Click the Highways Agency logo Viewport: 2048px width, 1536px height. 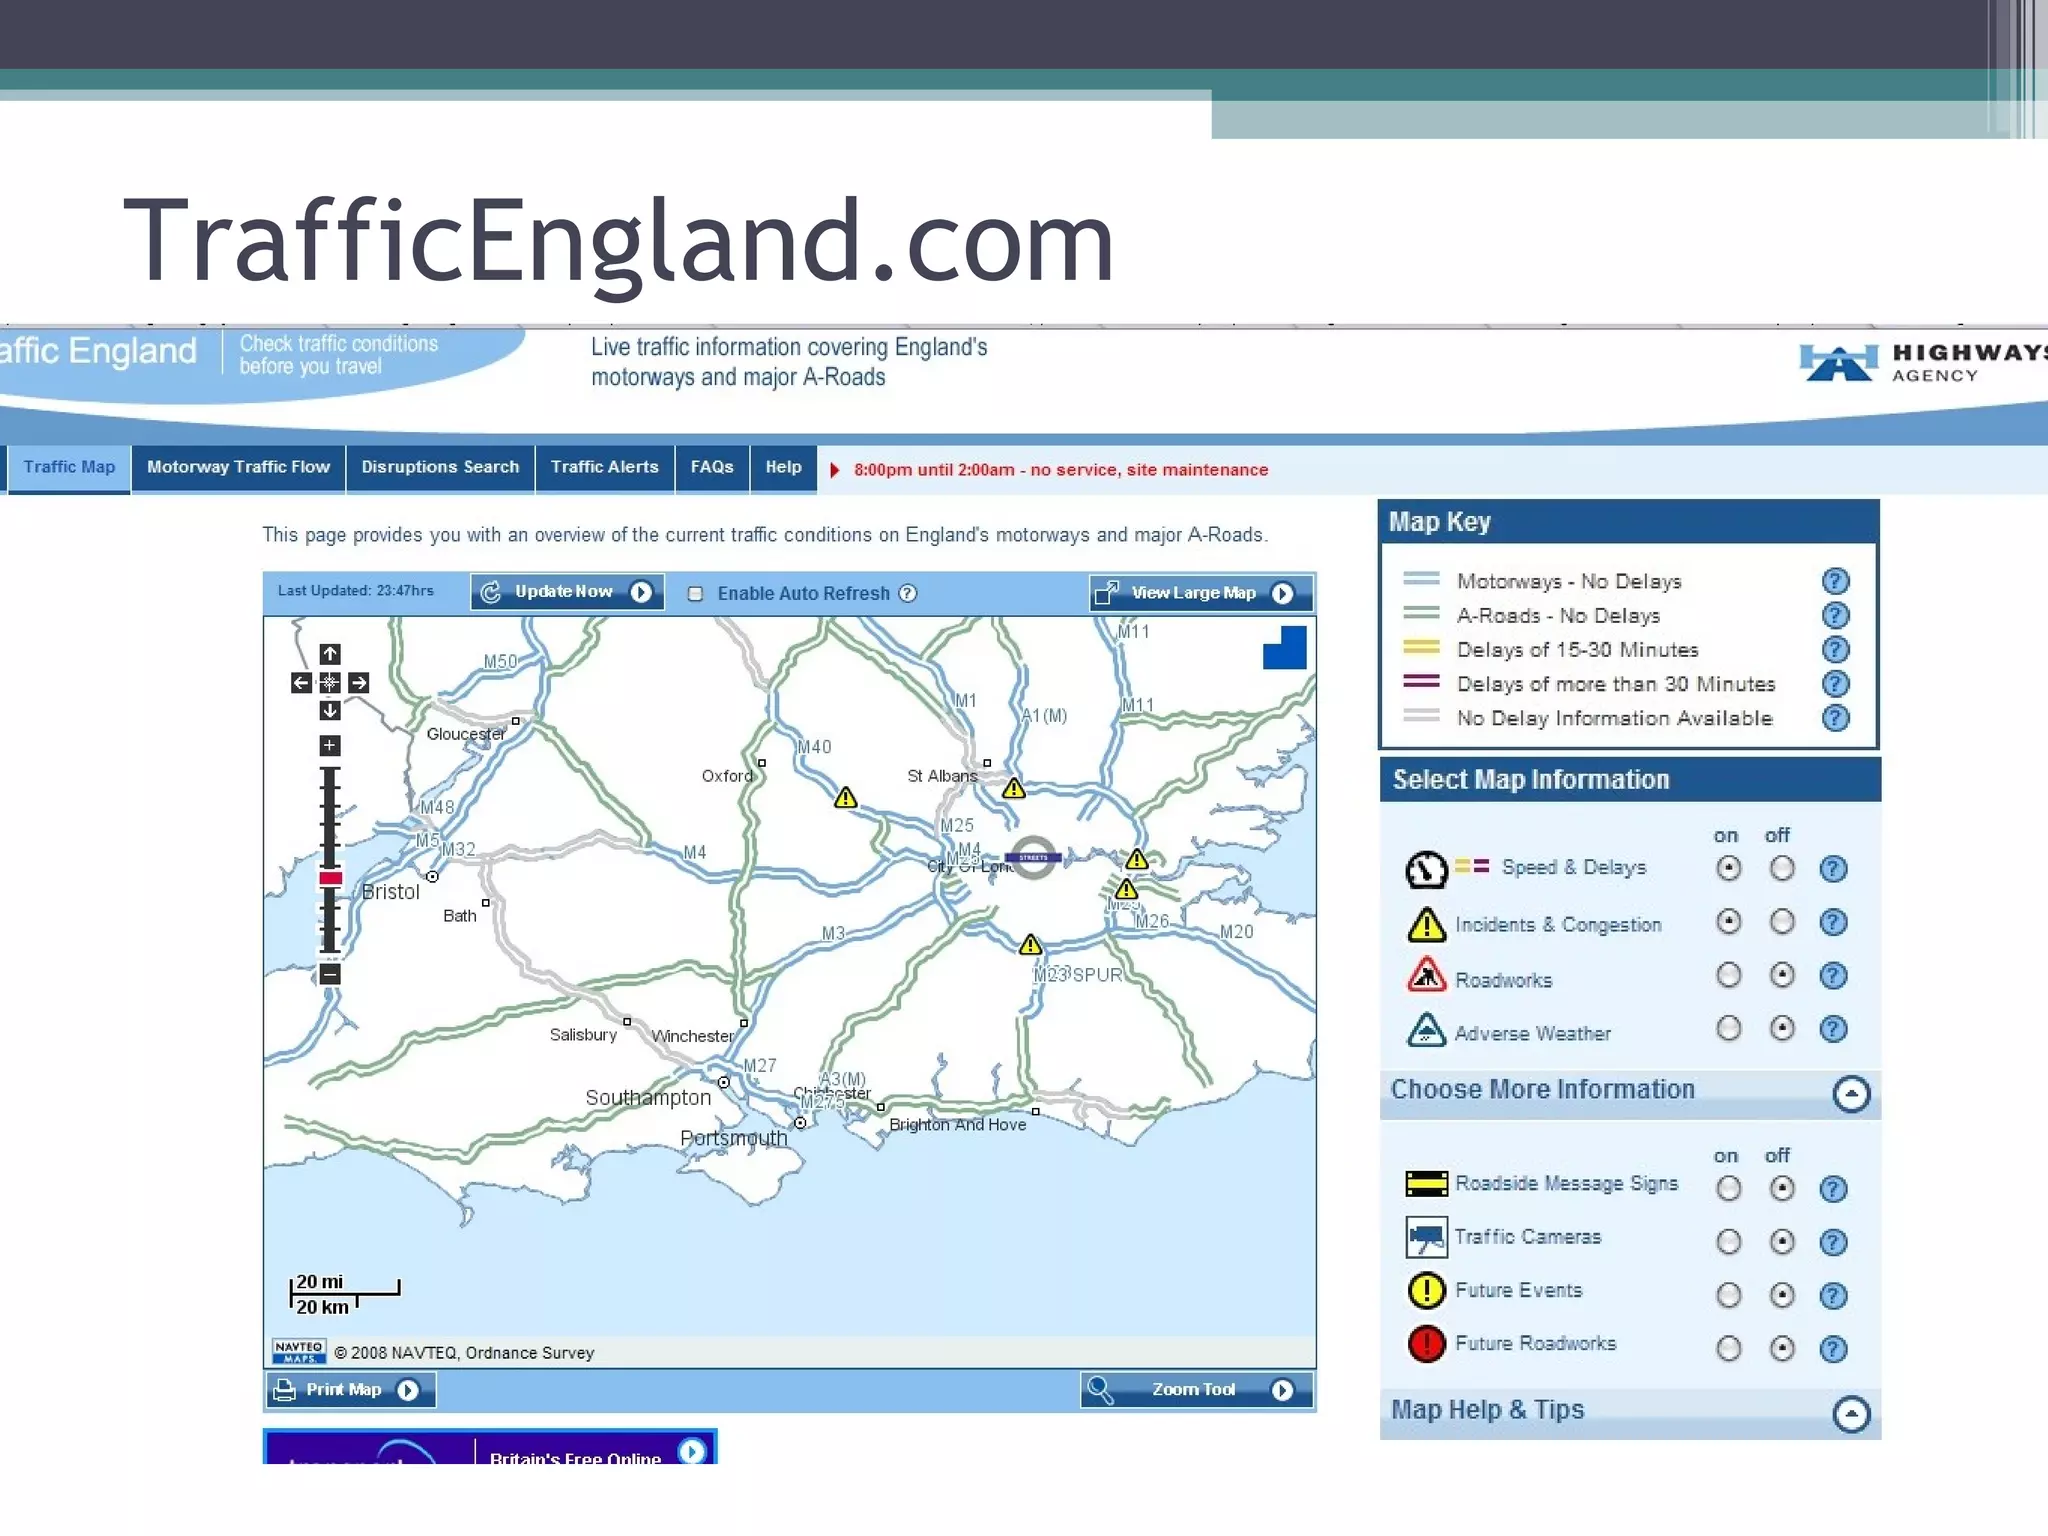[1922, 362]
